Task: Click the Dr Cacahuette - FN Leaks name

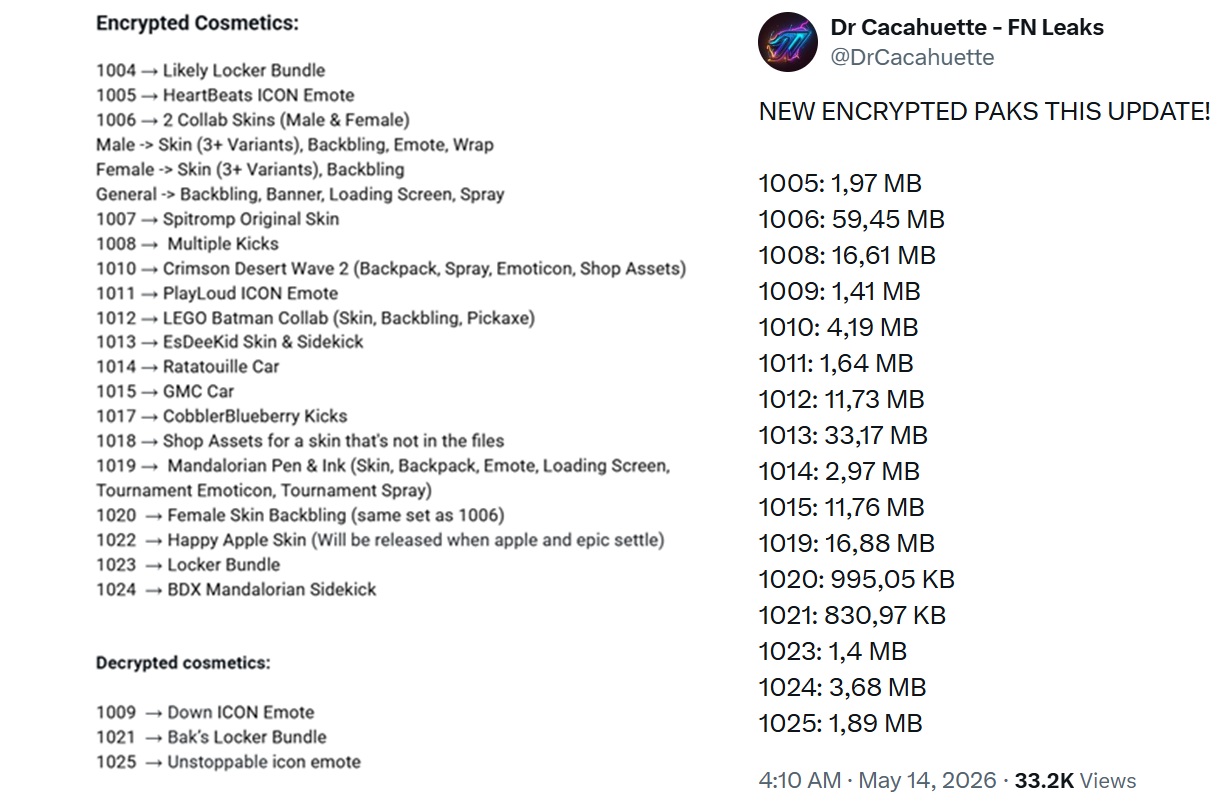Action: pyautogui.click(x=967, y=28)
